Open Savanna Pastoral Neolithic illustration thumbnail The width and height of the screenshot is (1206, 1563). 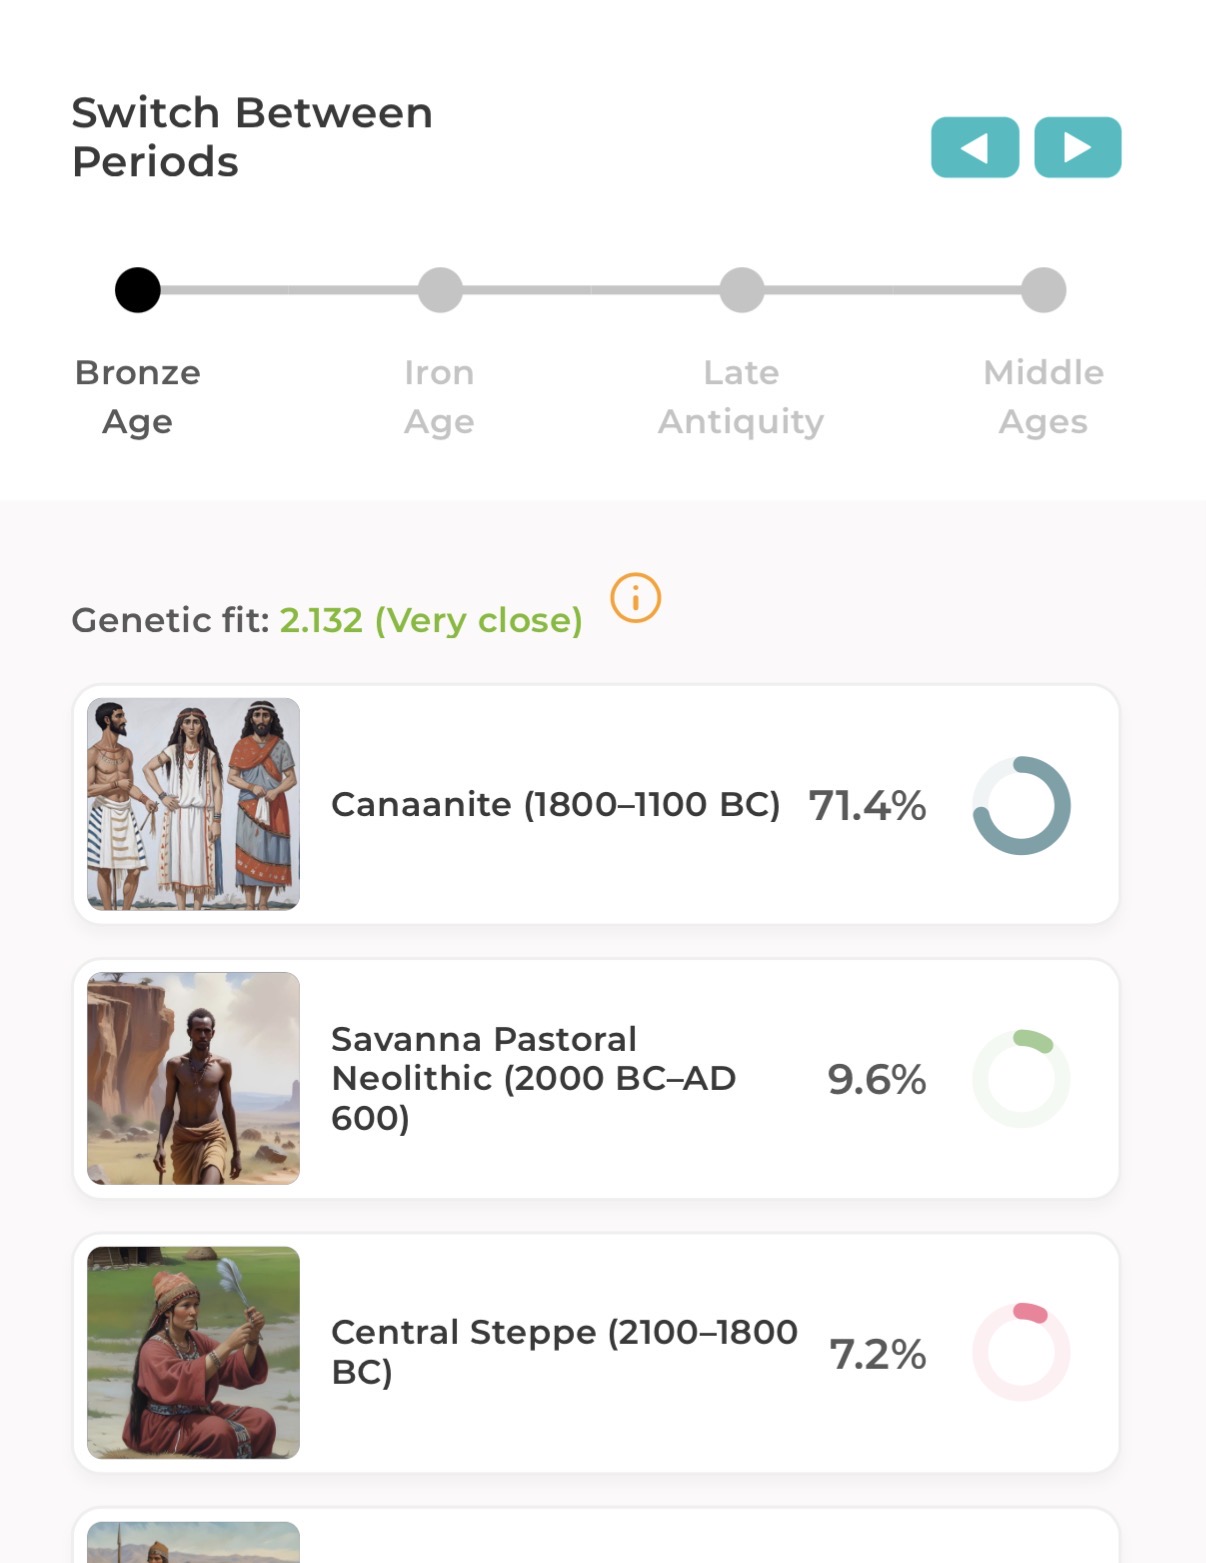point(193,1078)
